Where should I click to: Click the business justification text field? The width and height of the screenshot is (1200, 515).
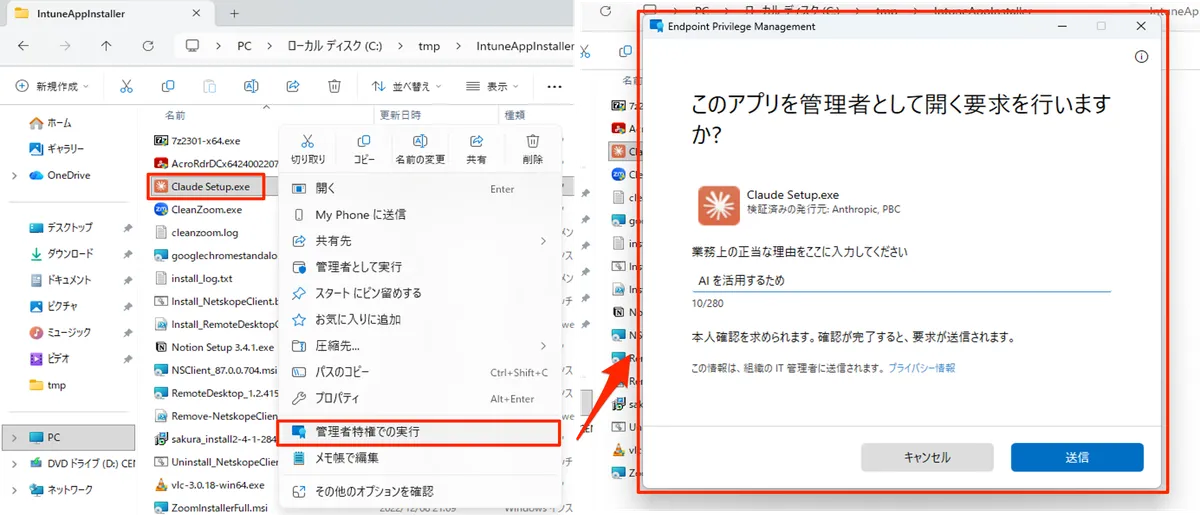click(901, 281)
